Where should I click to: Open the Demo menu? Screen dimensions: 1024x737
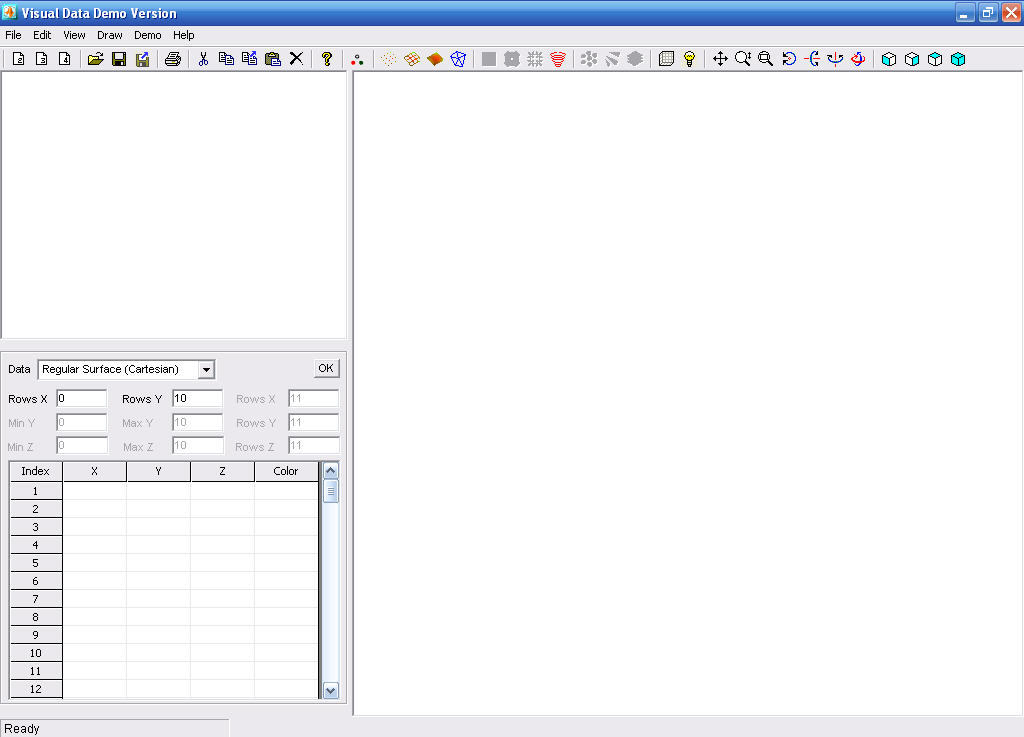click(147, 34)
